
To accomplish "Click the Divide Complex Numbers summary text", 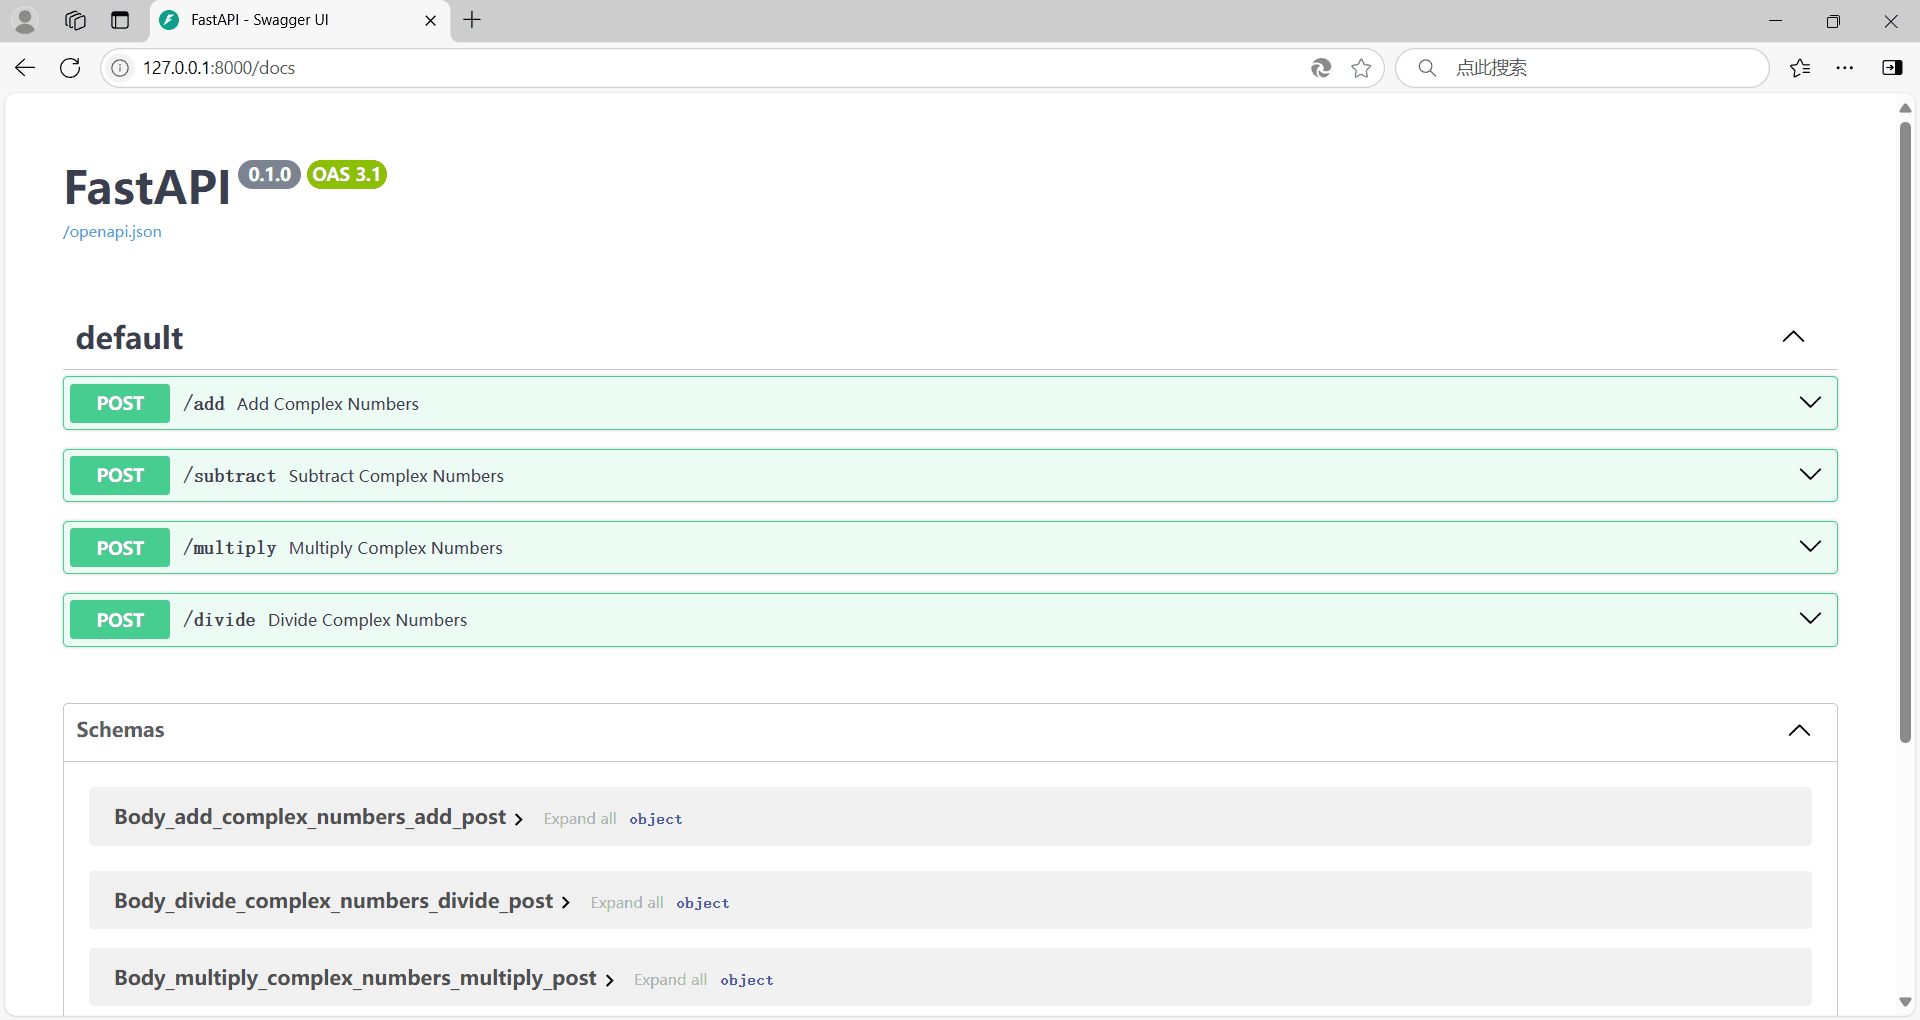I will [x=367, y=620].
